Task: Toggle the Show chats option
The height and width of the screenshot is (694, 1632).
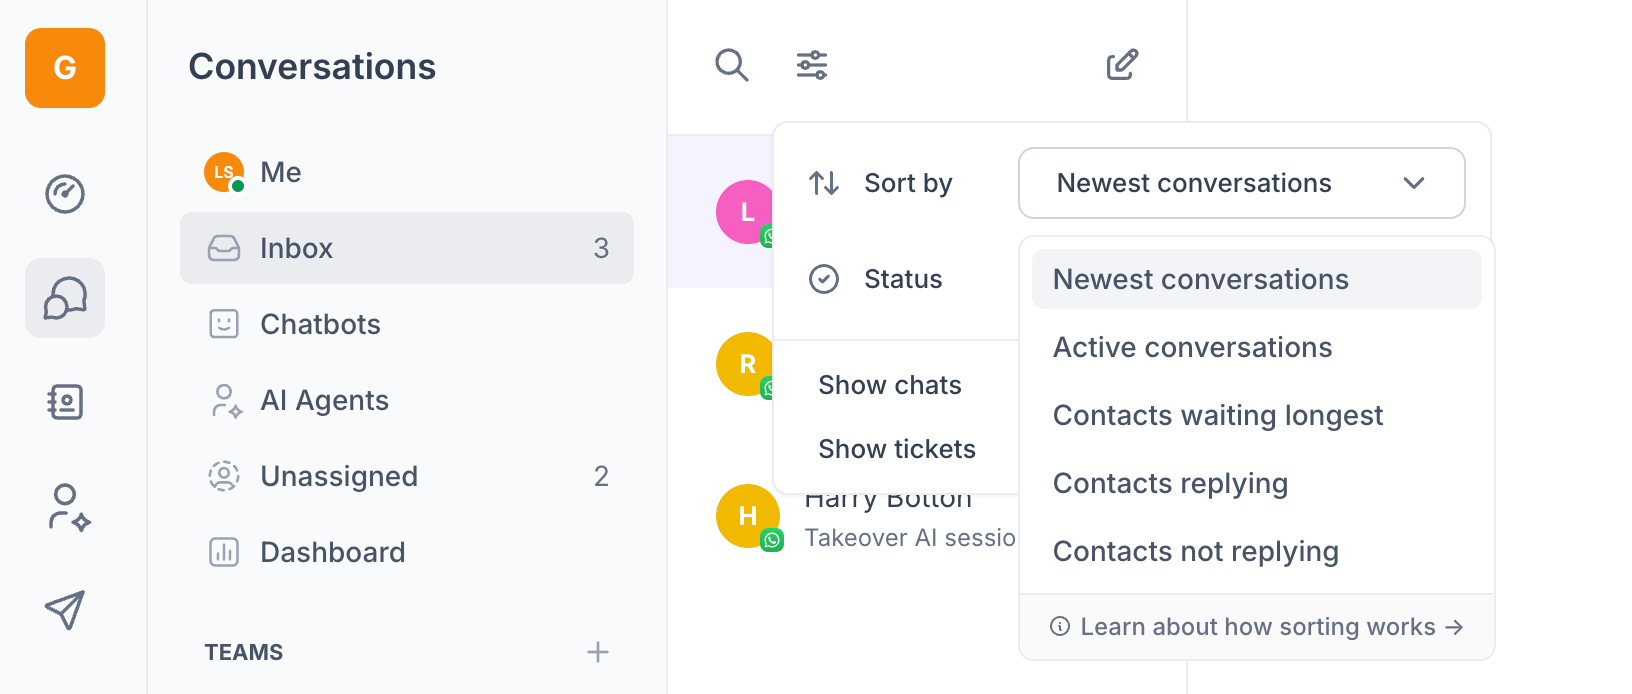Action: (x=889, y=385)
